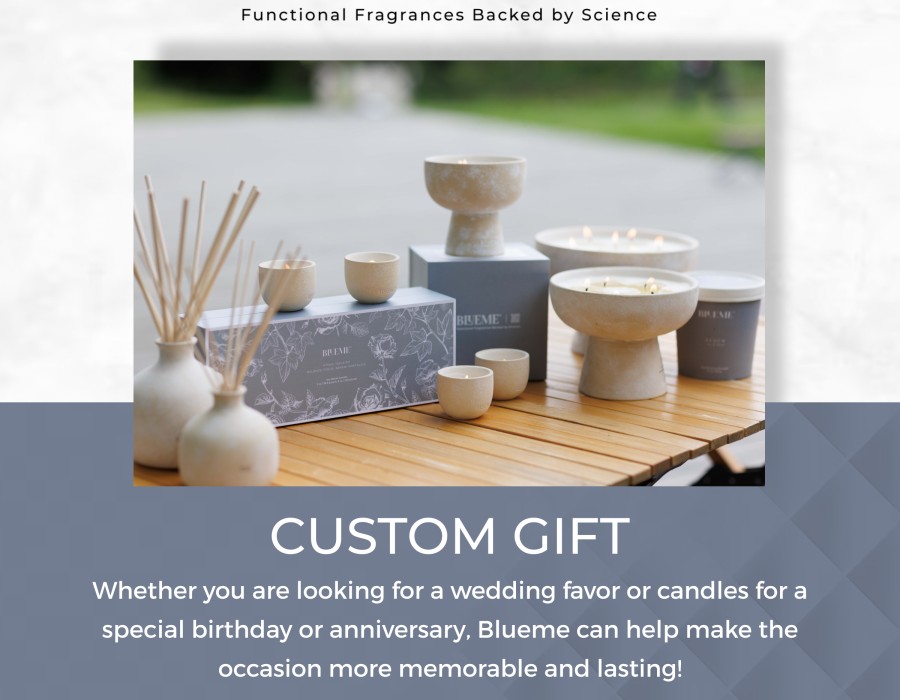Click the tall pedestal candle on the box
This screenshot has width=900, height=700.
coord(475,205)
